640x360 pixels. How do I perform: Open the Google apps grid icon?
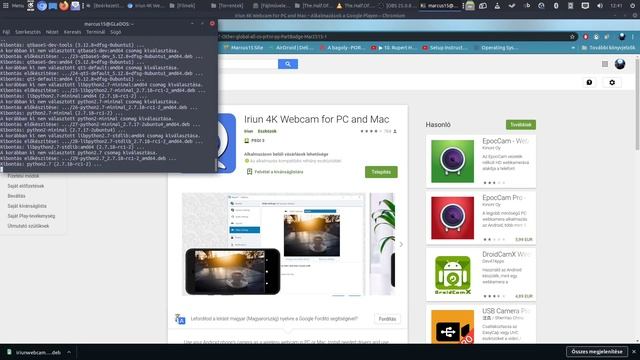605,64
